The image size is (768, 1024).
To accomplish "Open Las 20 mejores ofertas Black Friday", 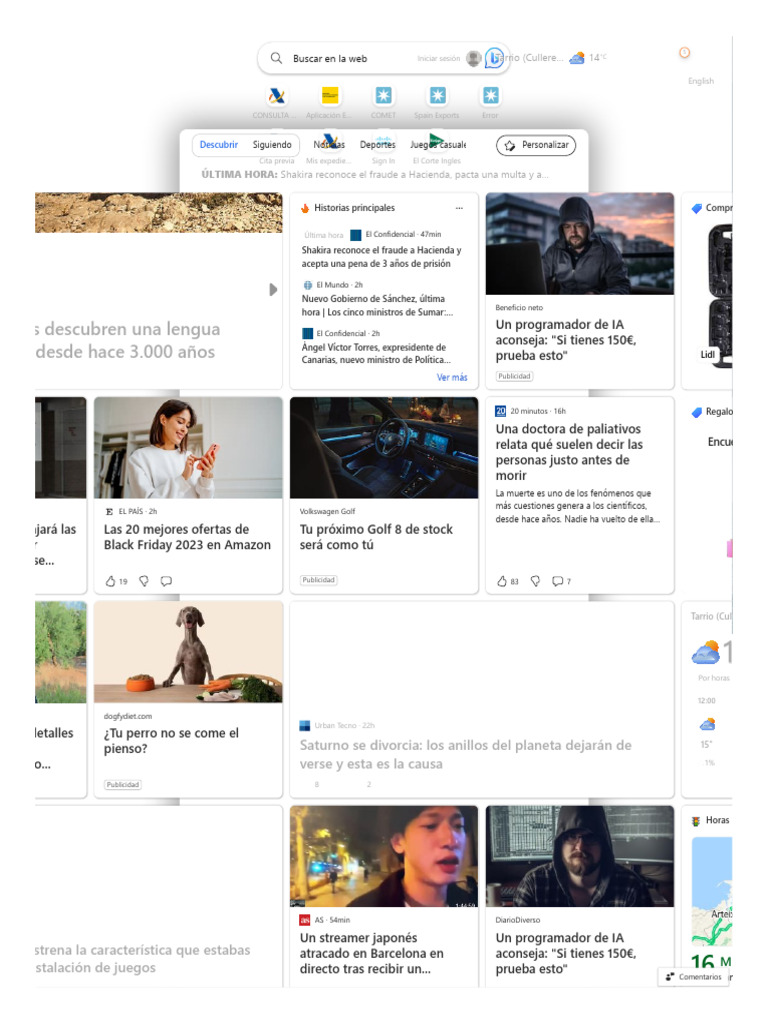I will pyautogui.click(x=187, y=537).
